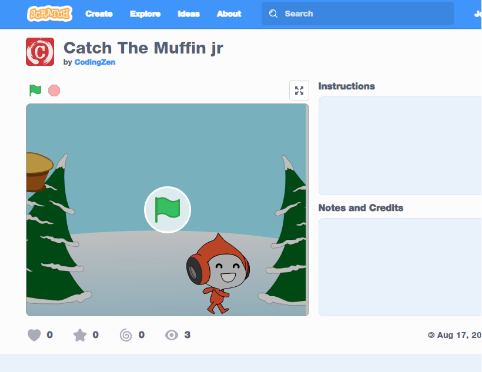
Task: Go to the Explore page
Action: pos(145,14)
